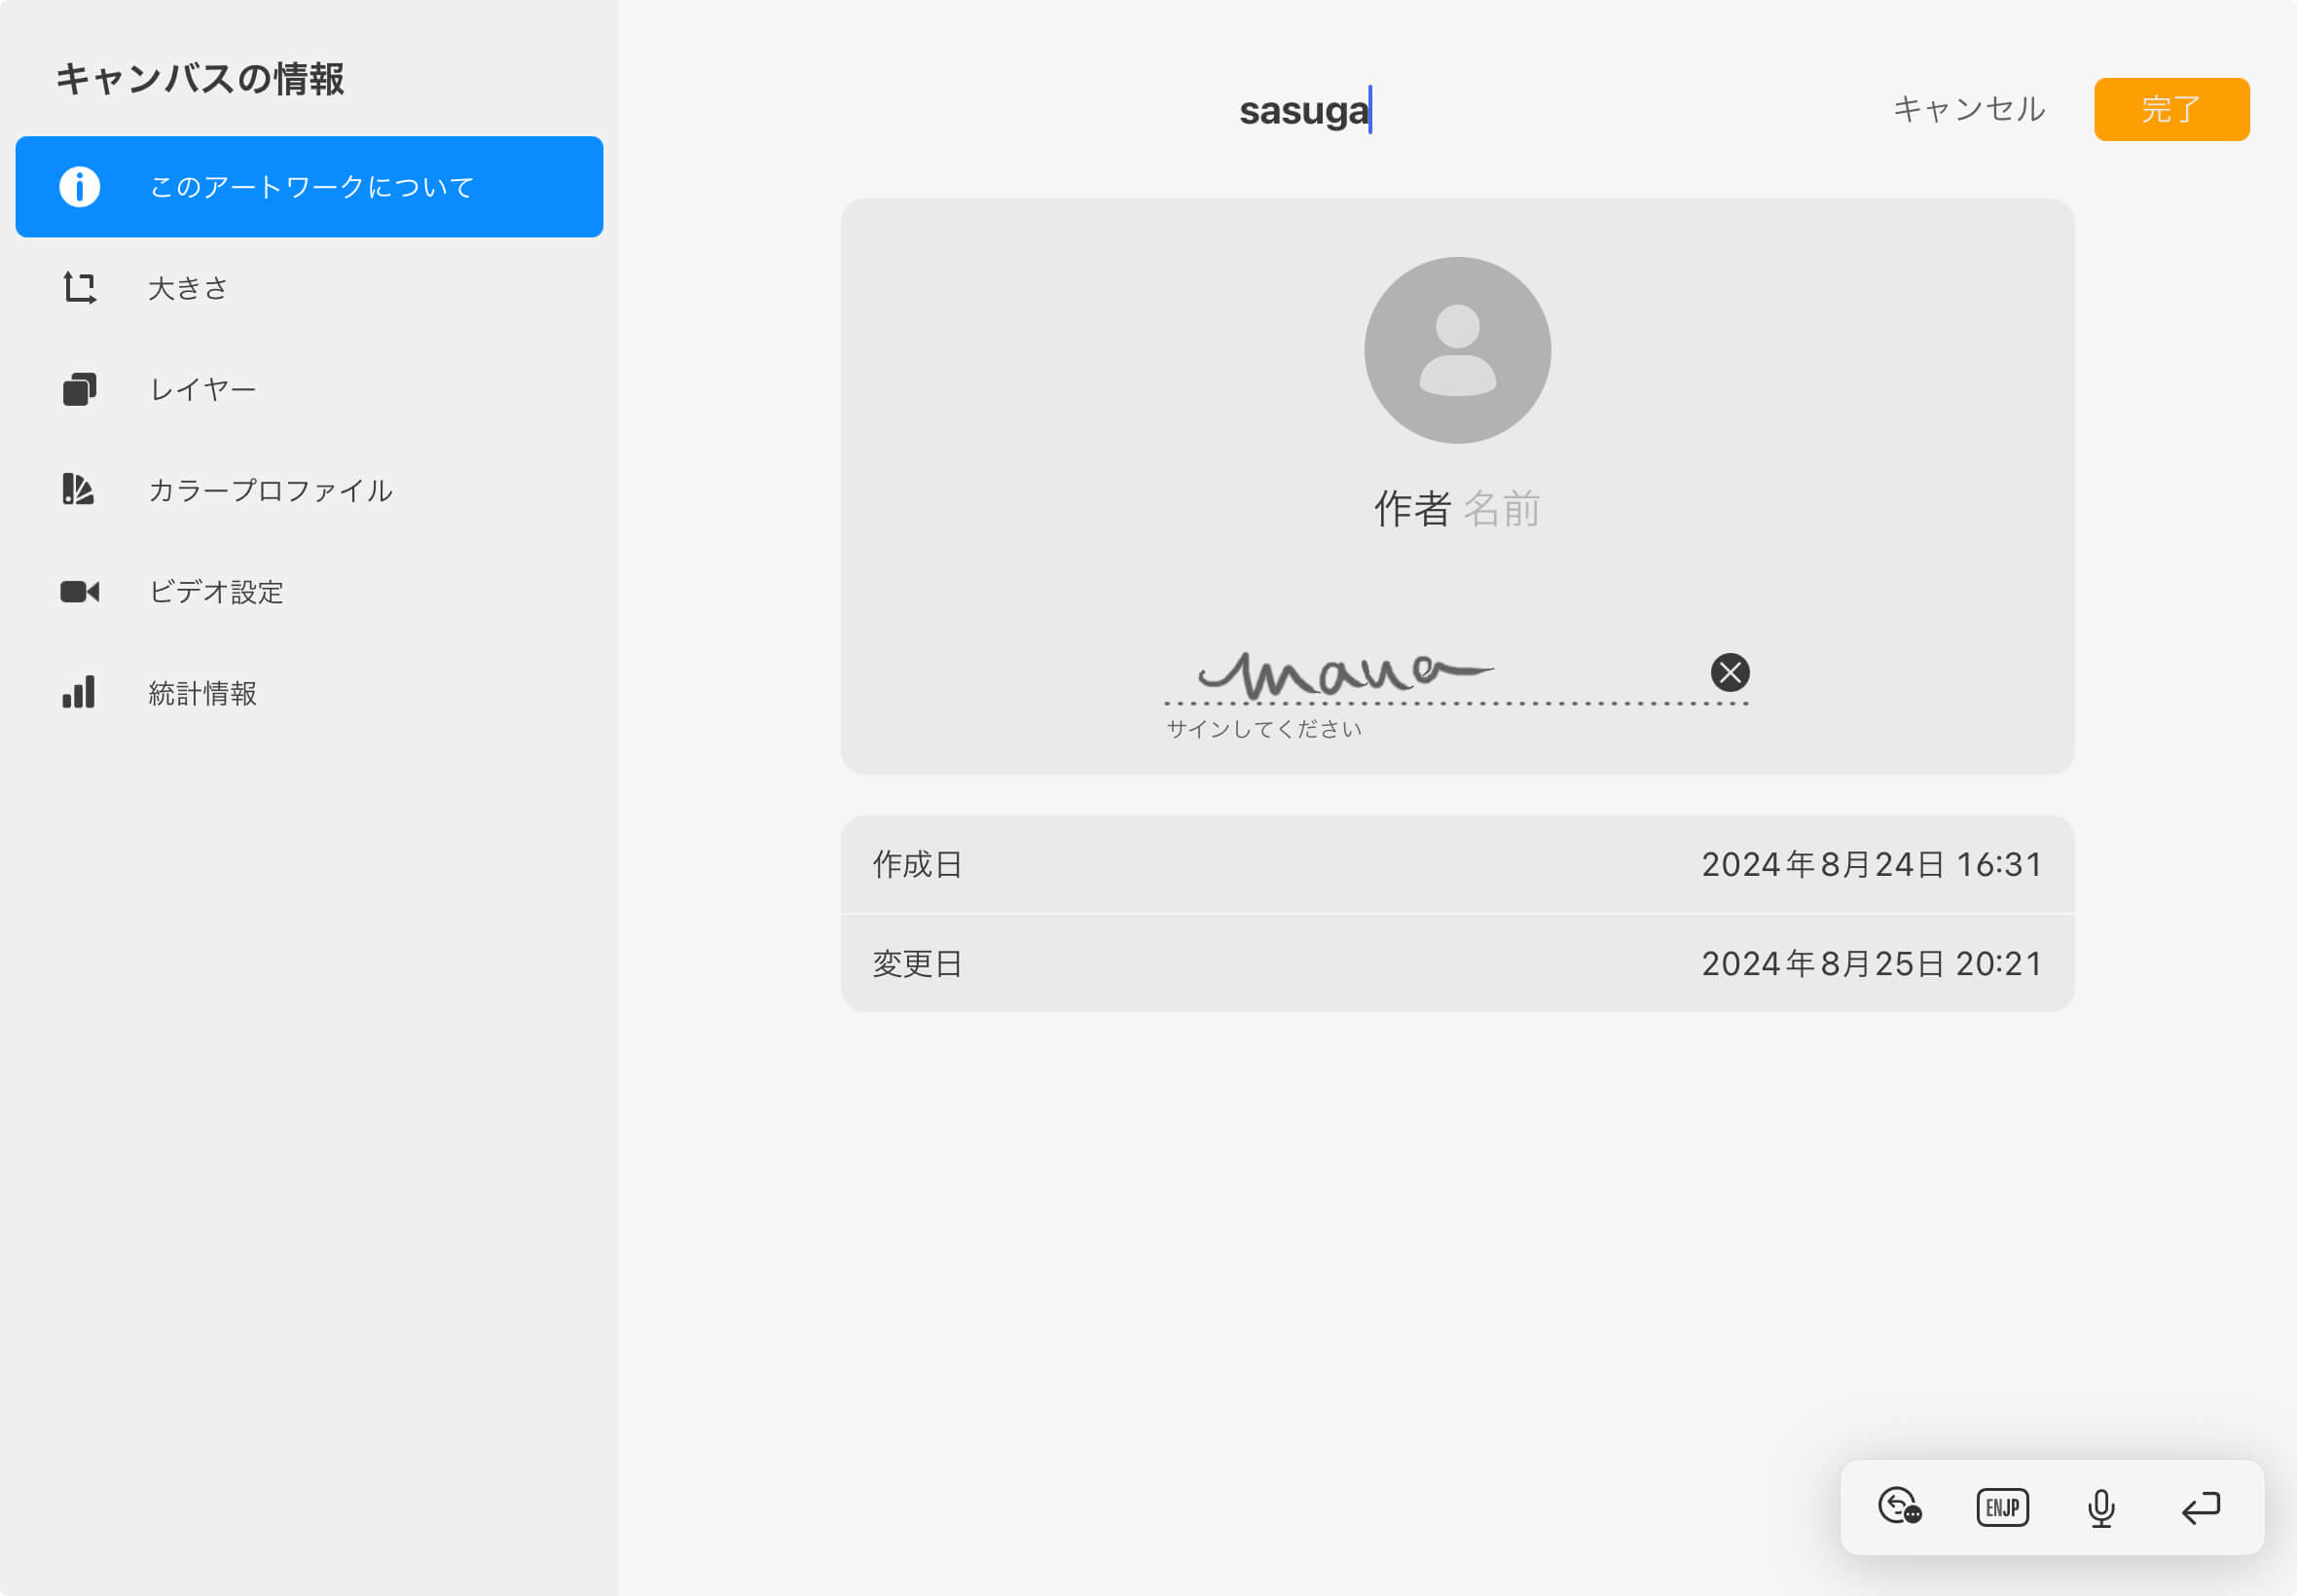Tap the microphone dictation icon
2297x1596 pixels.
[x=2101, y=1508]
